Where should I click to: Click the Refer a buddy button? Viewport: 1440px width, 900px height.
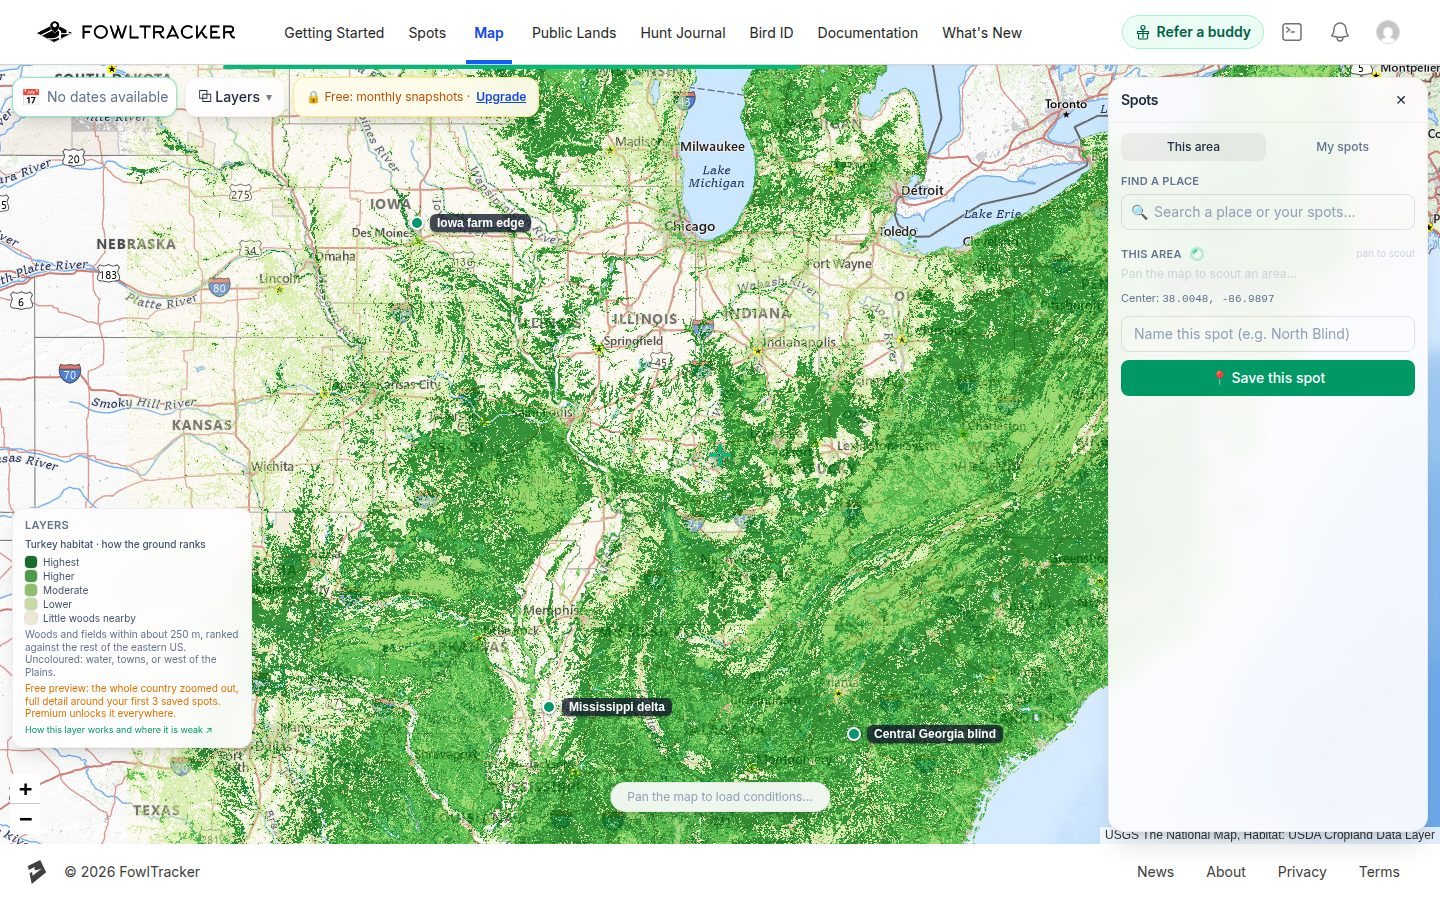coord(1193,32)
